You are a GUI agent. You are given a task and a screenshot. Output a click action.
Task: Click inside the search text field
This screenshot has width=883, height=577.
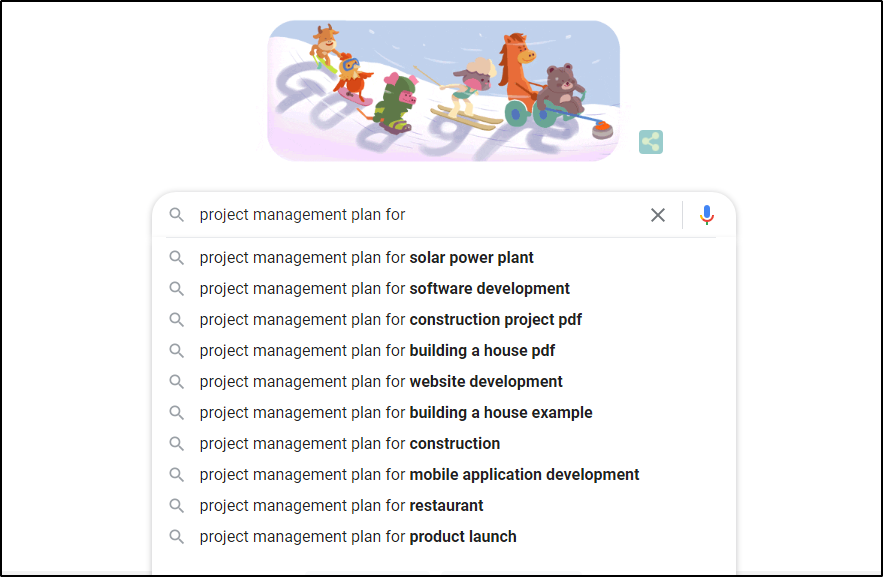(x=420, y=215)
